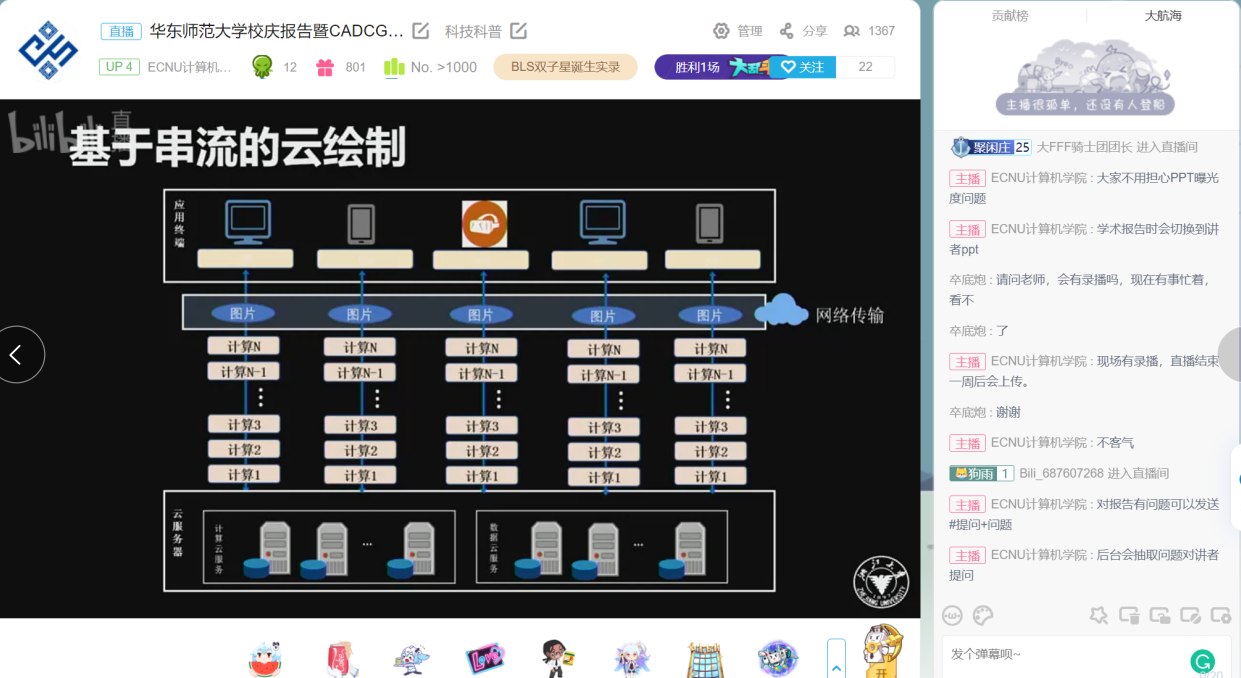Viewport: 1241px width, 678px height.
Task: Click the 管理 manage link
Action: pos(738,31)
